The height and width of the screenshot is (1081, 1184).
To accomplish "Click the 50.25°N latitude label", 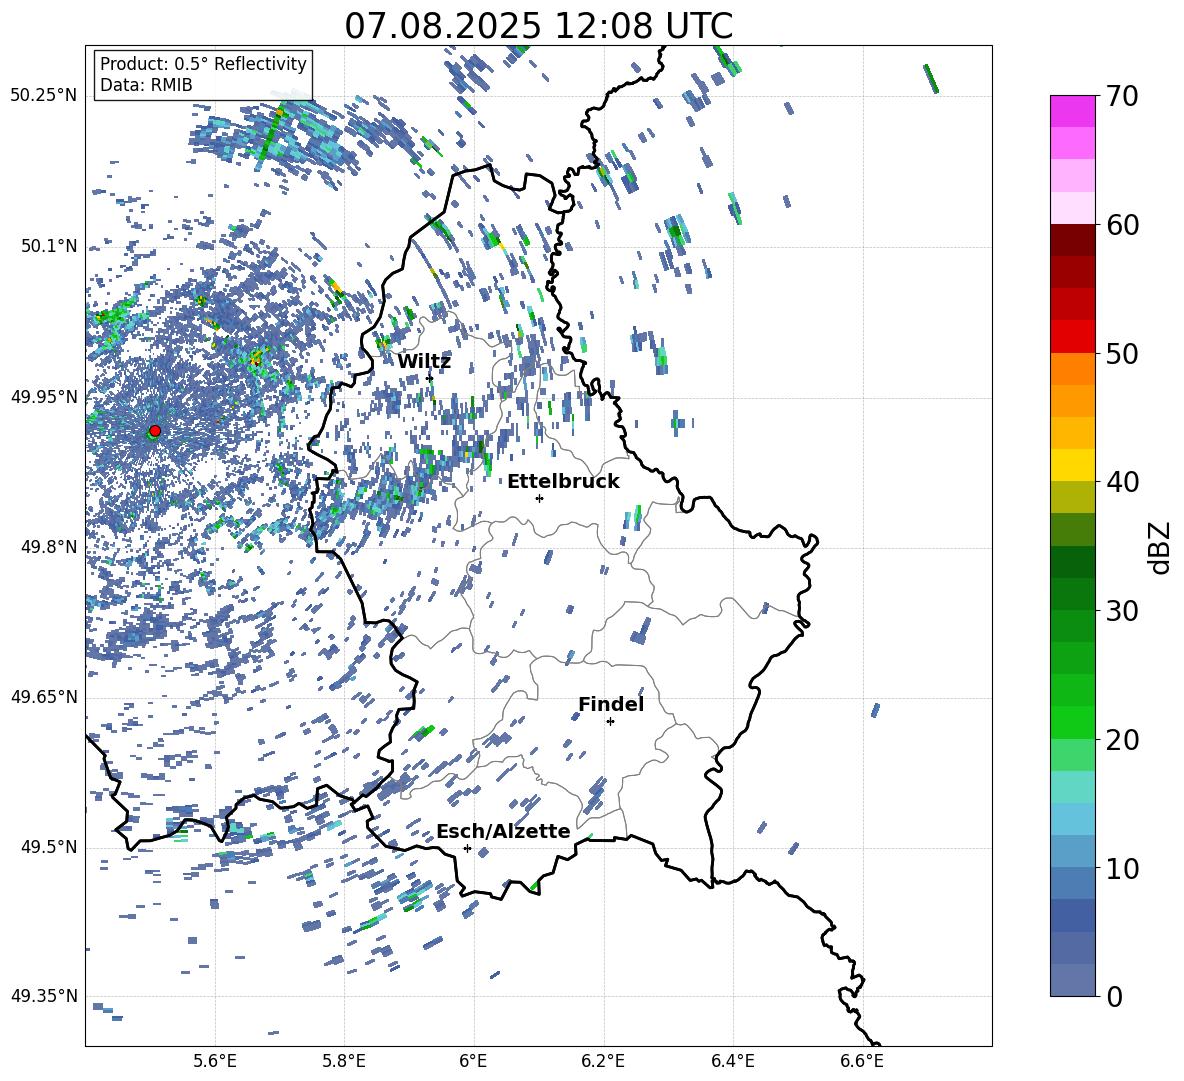I will pos(44,96).
